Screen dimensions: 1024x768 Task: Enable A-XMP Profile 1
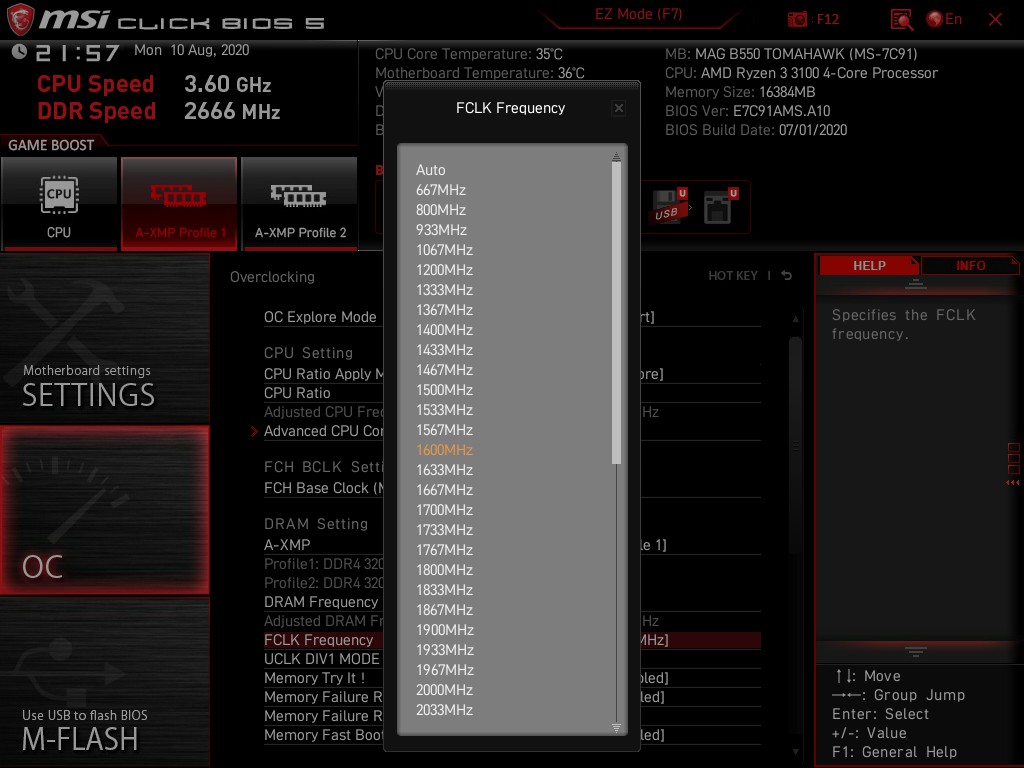point(179,204)
